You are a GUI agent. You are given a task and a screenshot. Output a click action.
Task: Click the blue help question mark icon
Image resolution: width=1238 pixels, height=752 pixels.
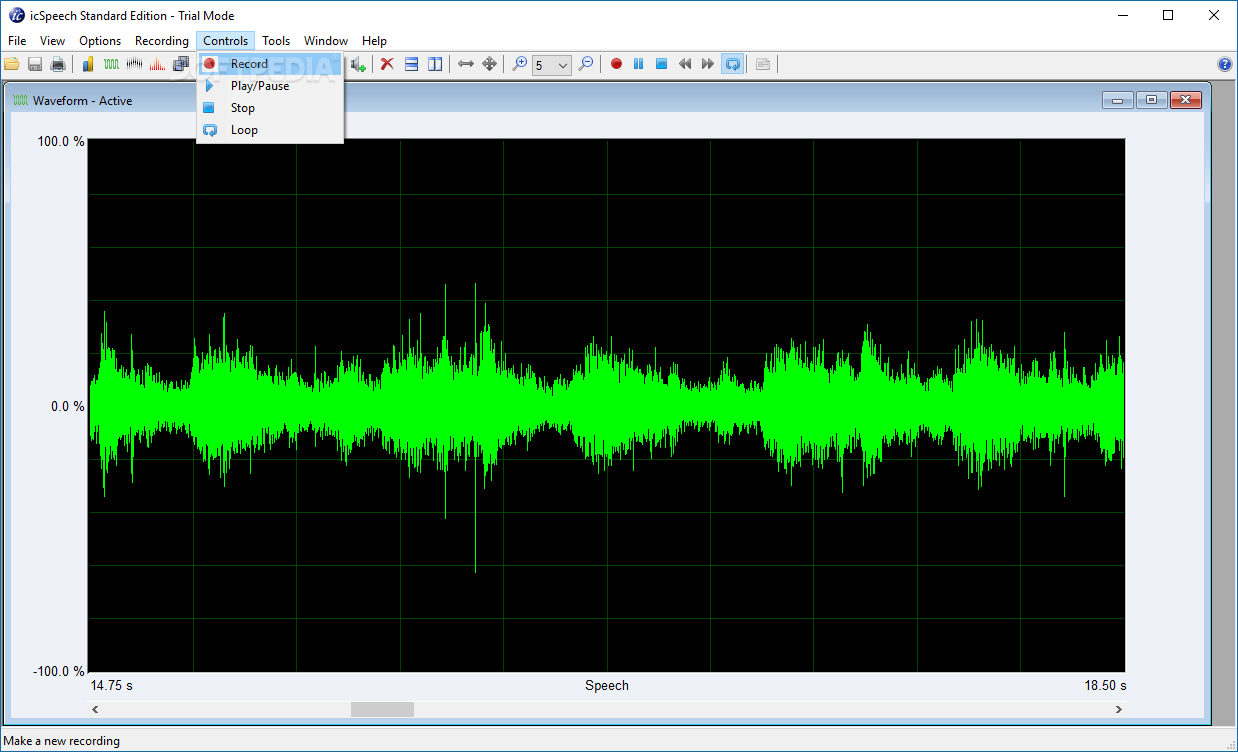tap(1225, 64)
